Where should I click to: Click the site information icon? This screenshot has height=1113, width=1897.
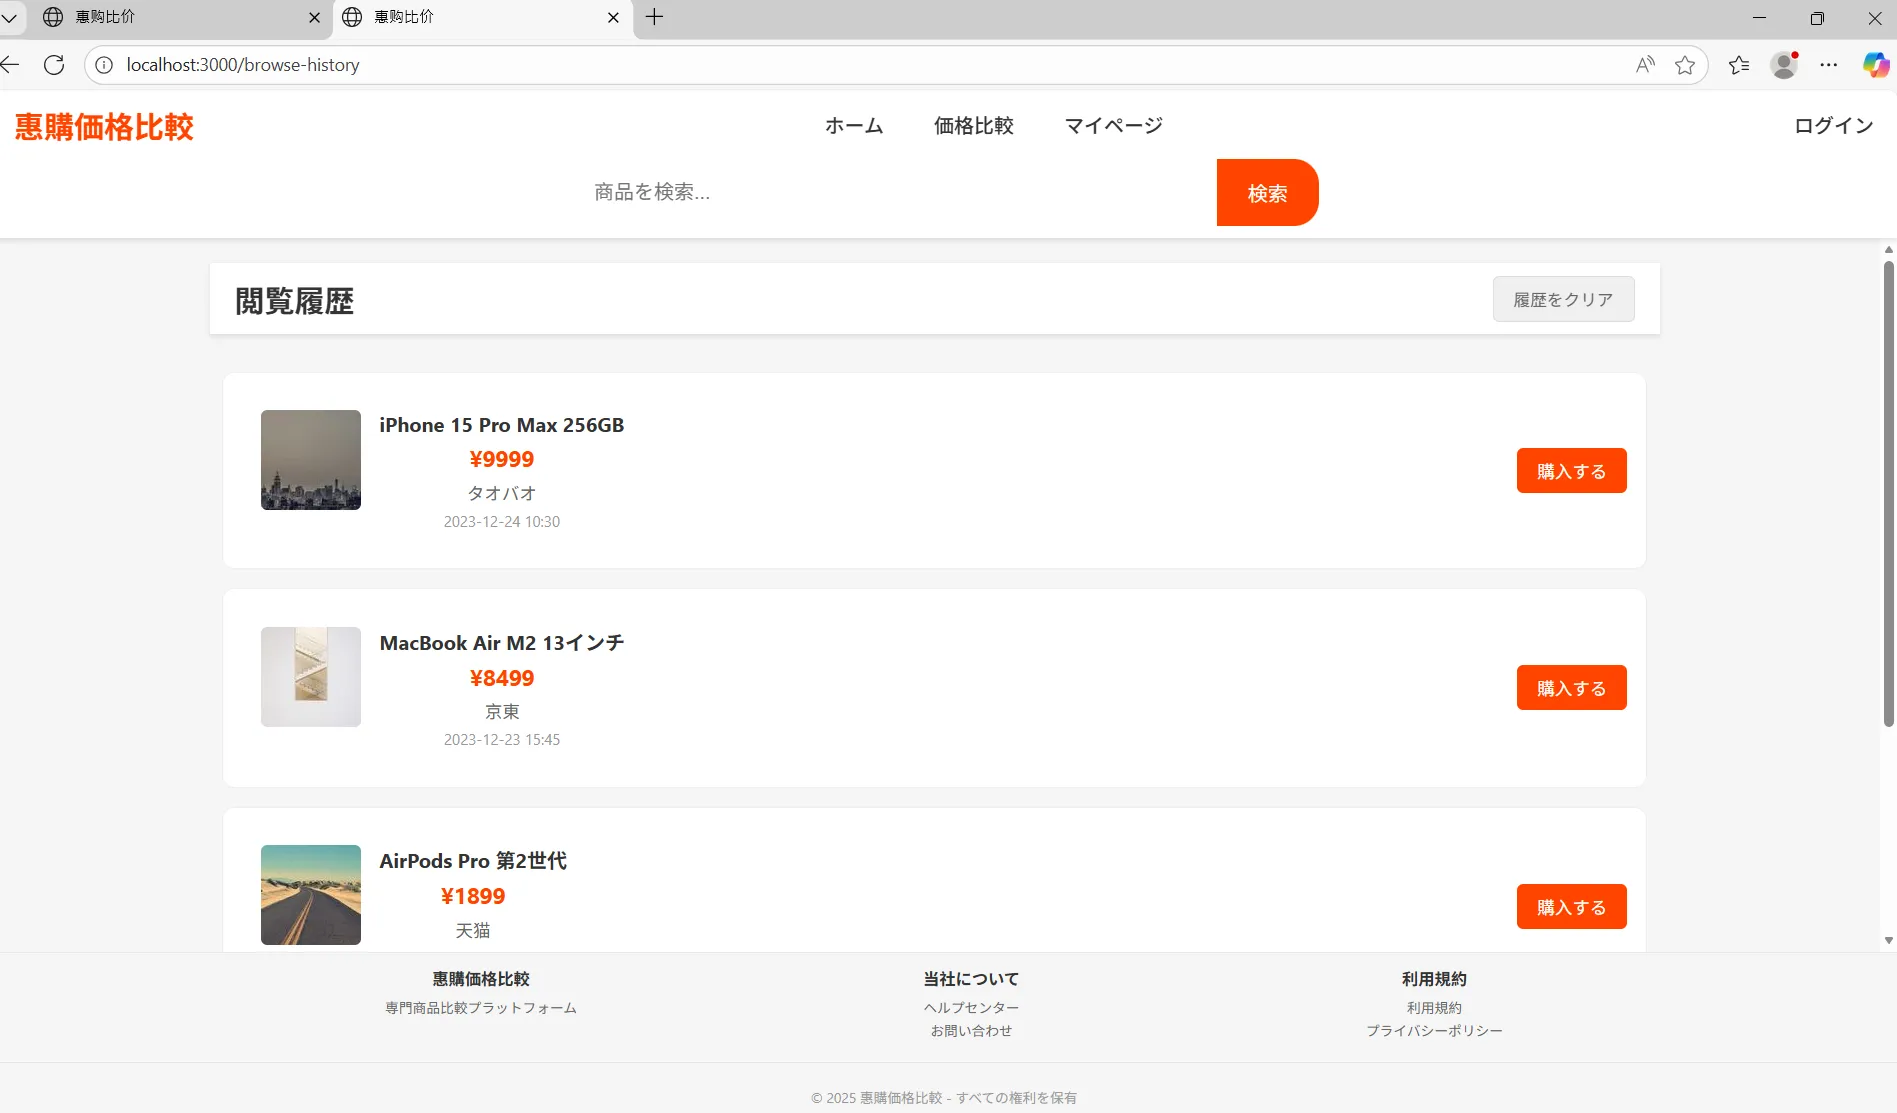click(x=104, y=65)
